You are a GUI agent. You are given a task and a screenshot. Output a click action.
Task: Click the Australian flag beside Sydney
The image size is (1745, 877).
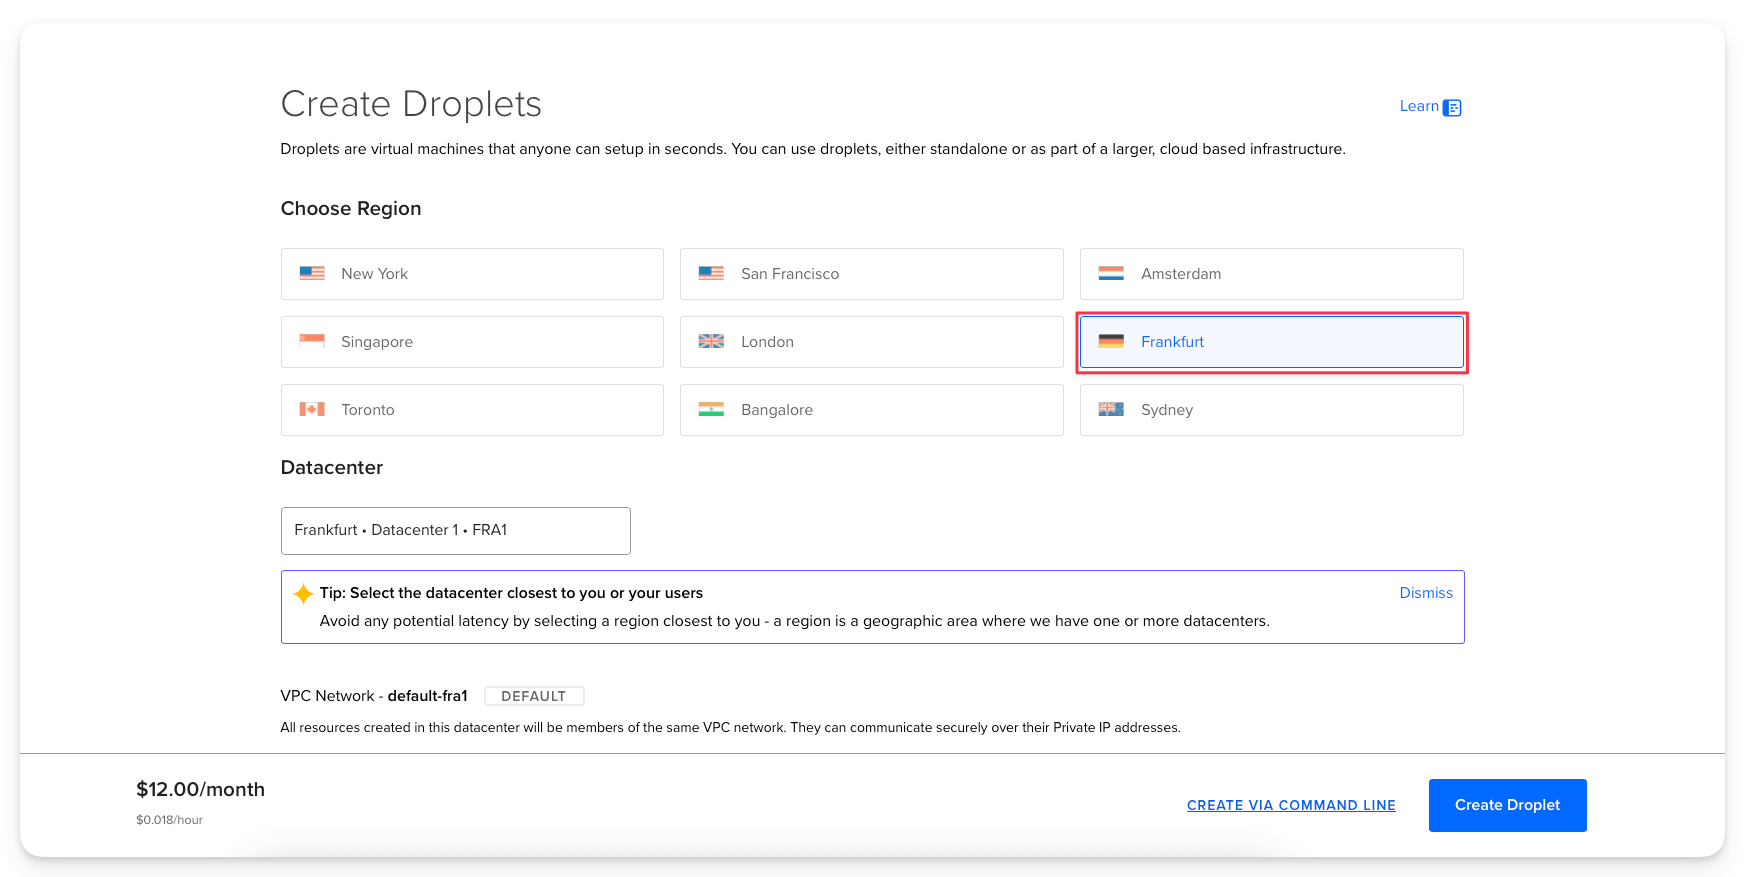(x=1111, y=409)
